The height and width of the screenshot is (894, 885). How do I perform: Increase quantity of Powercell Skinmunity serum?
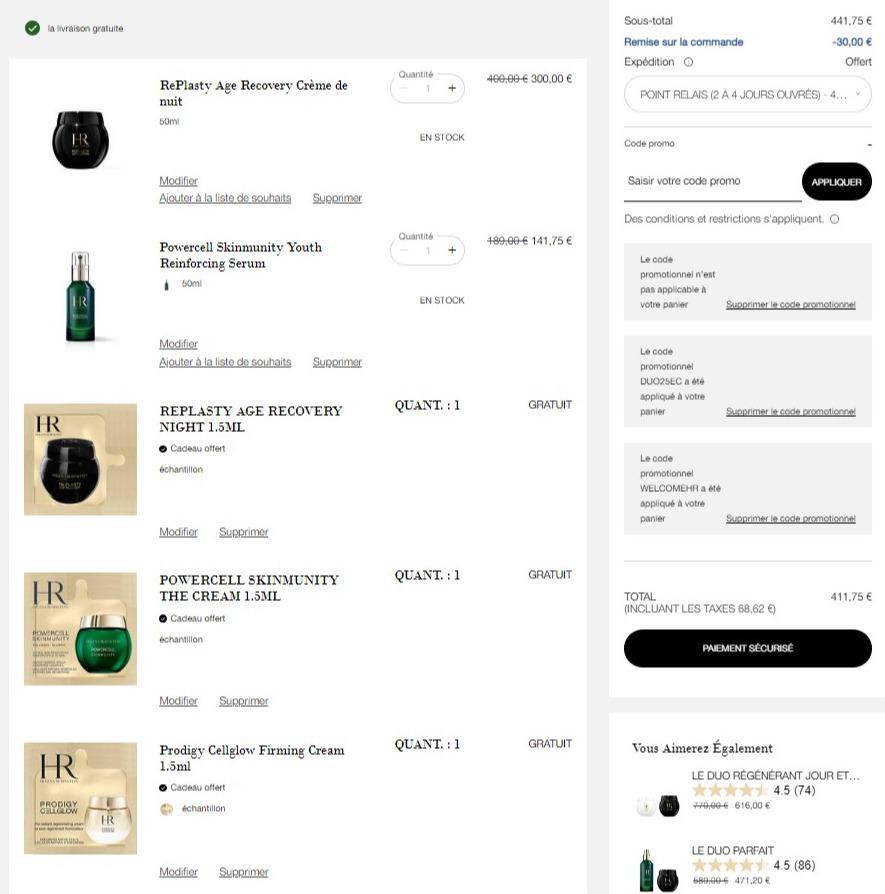(x=452, y=250)
